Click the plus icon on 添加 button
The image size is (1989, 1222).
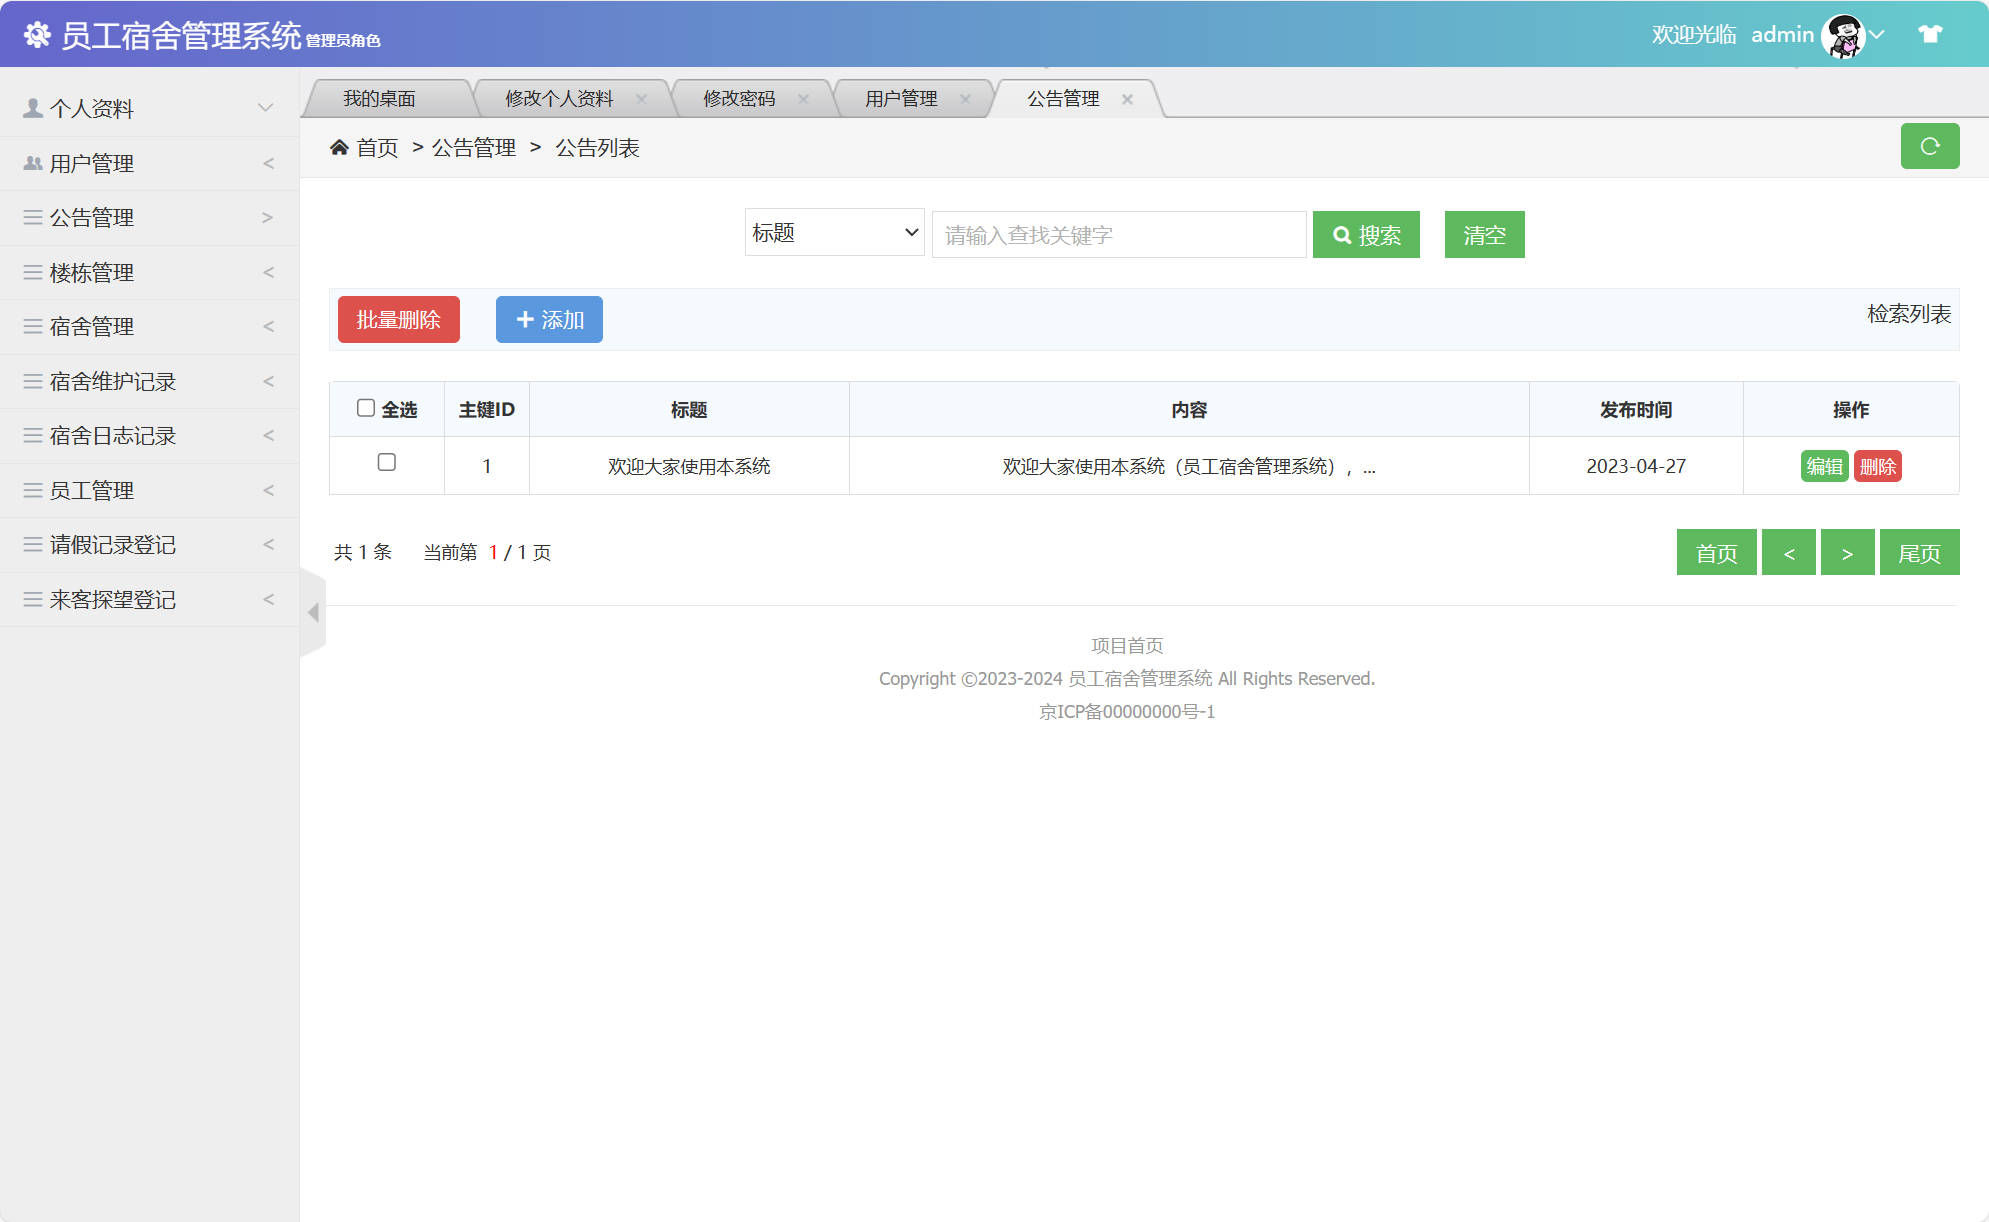coord(525,319)
